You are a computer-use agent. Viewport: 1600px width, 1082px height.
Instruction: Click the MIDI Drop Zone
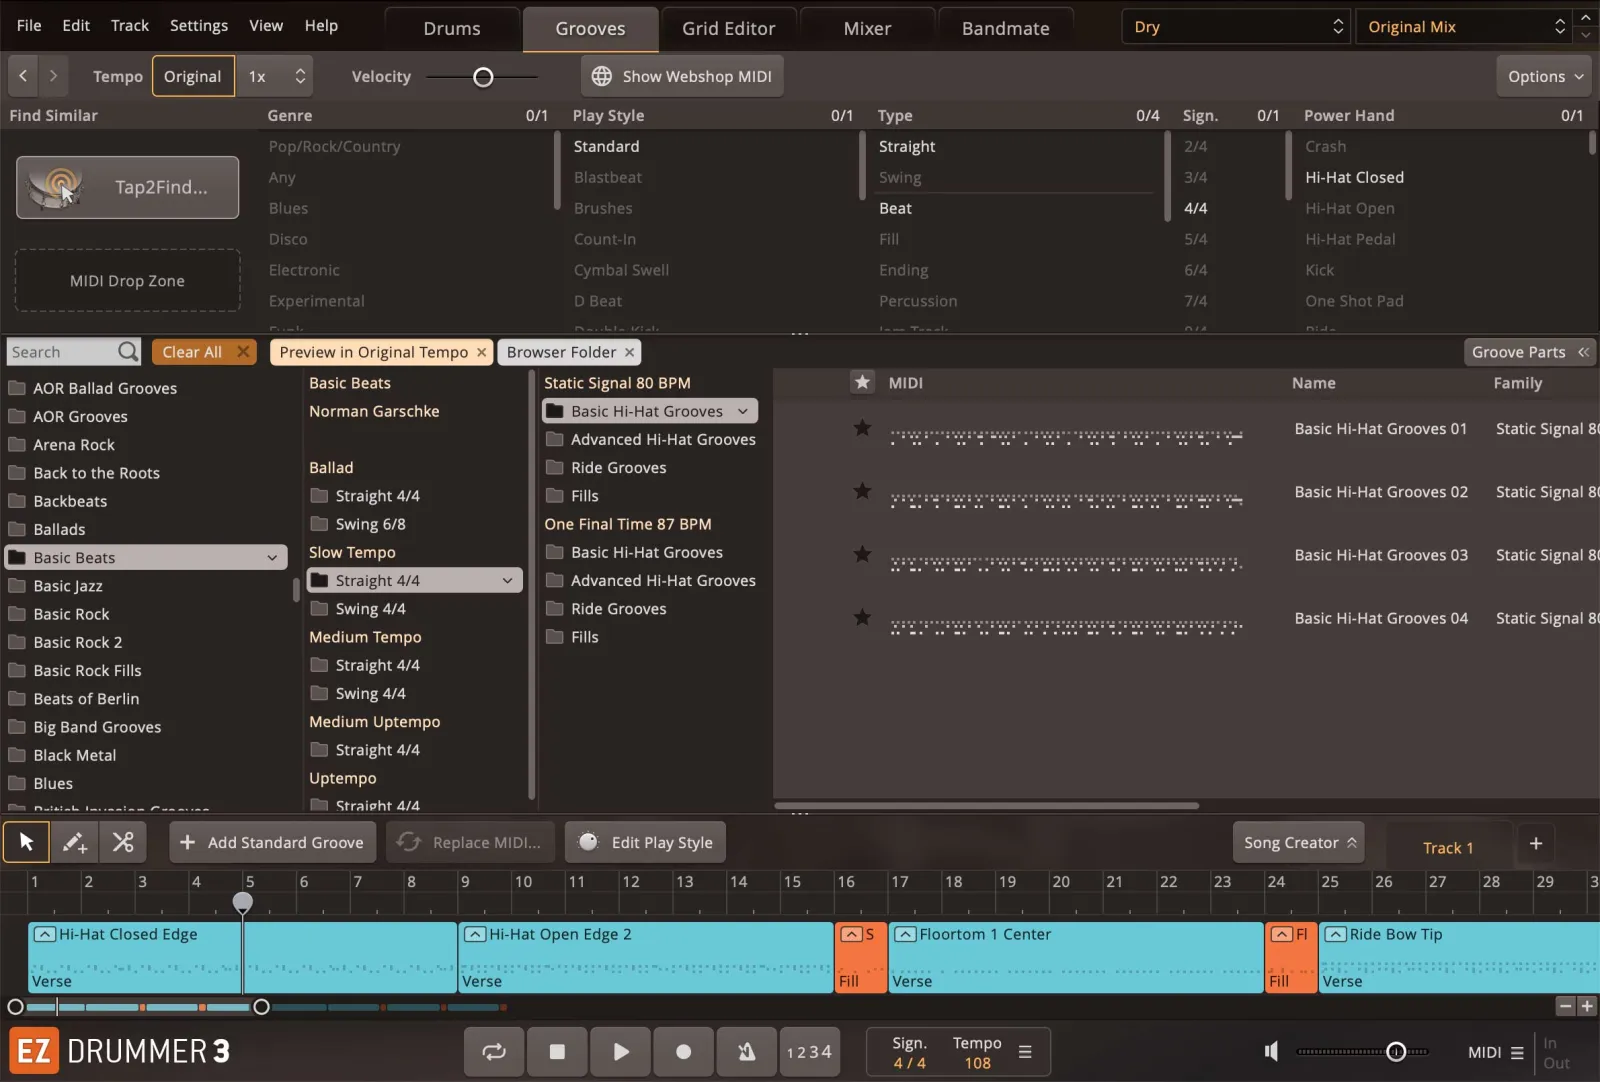[127, 281]
